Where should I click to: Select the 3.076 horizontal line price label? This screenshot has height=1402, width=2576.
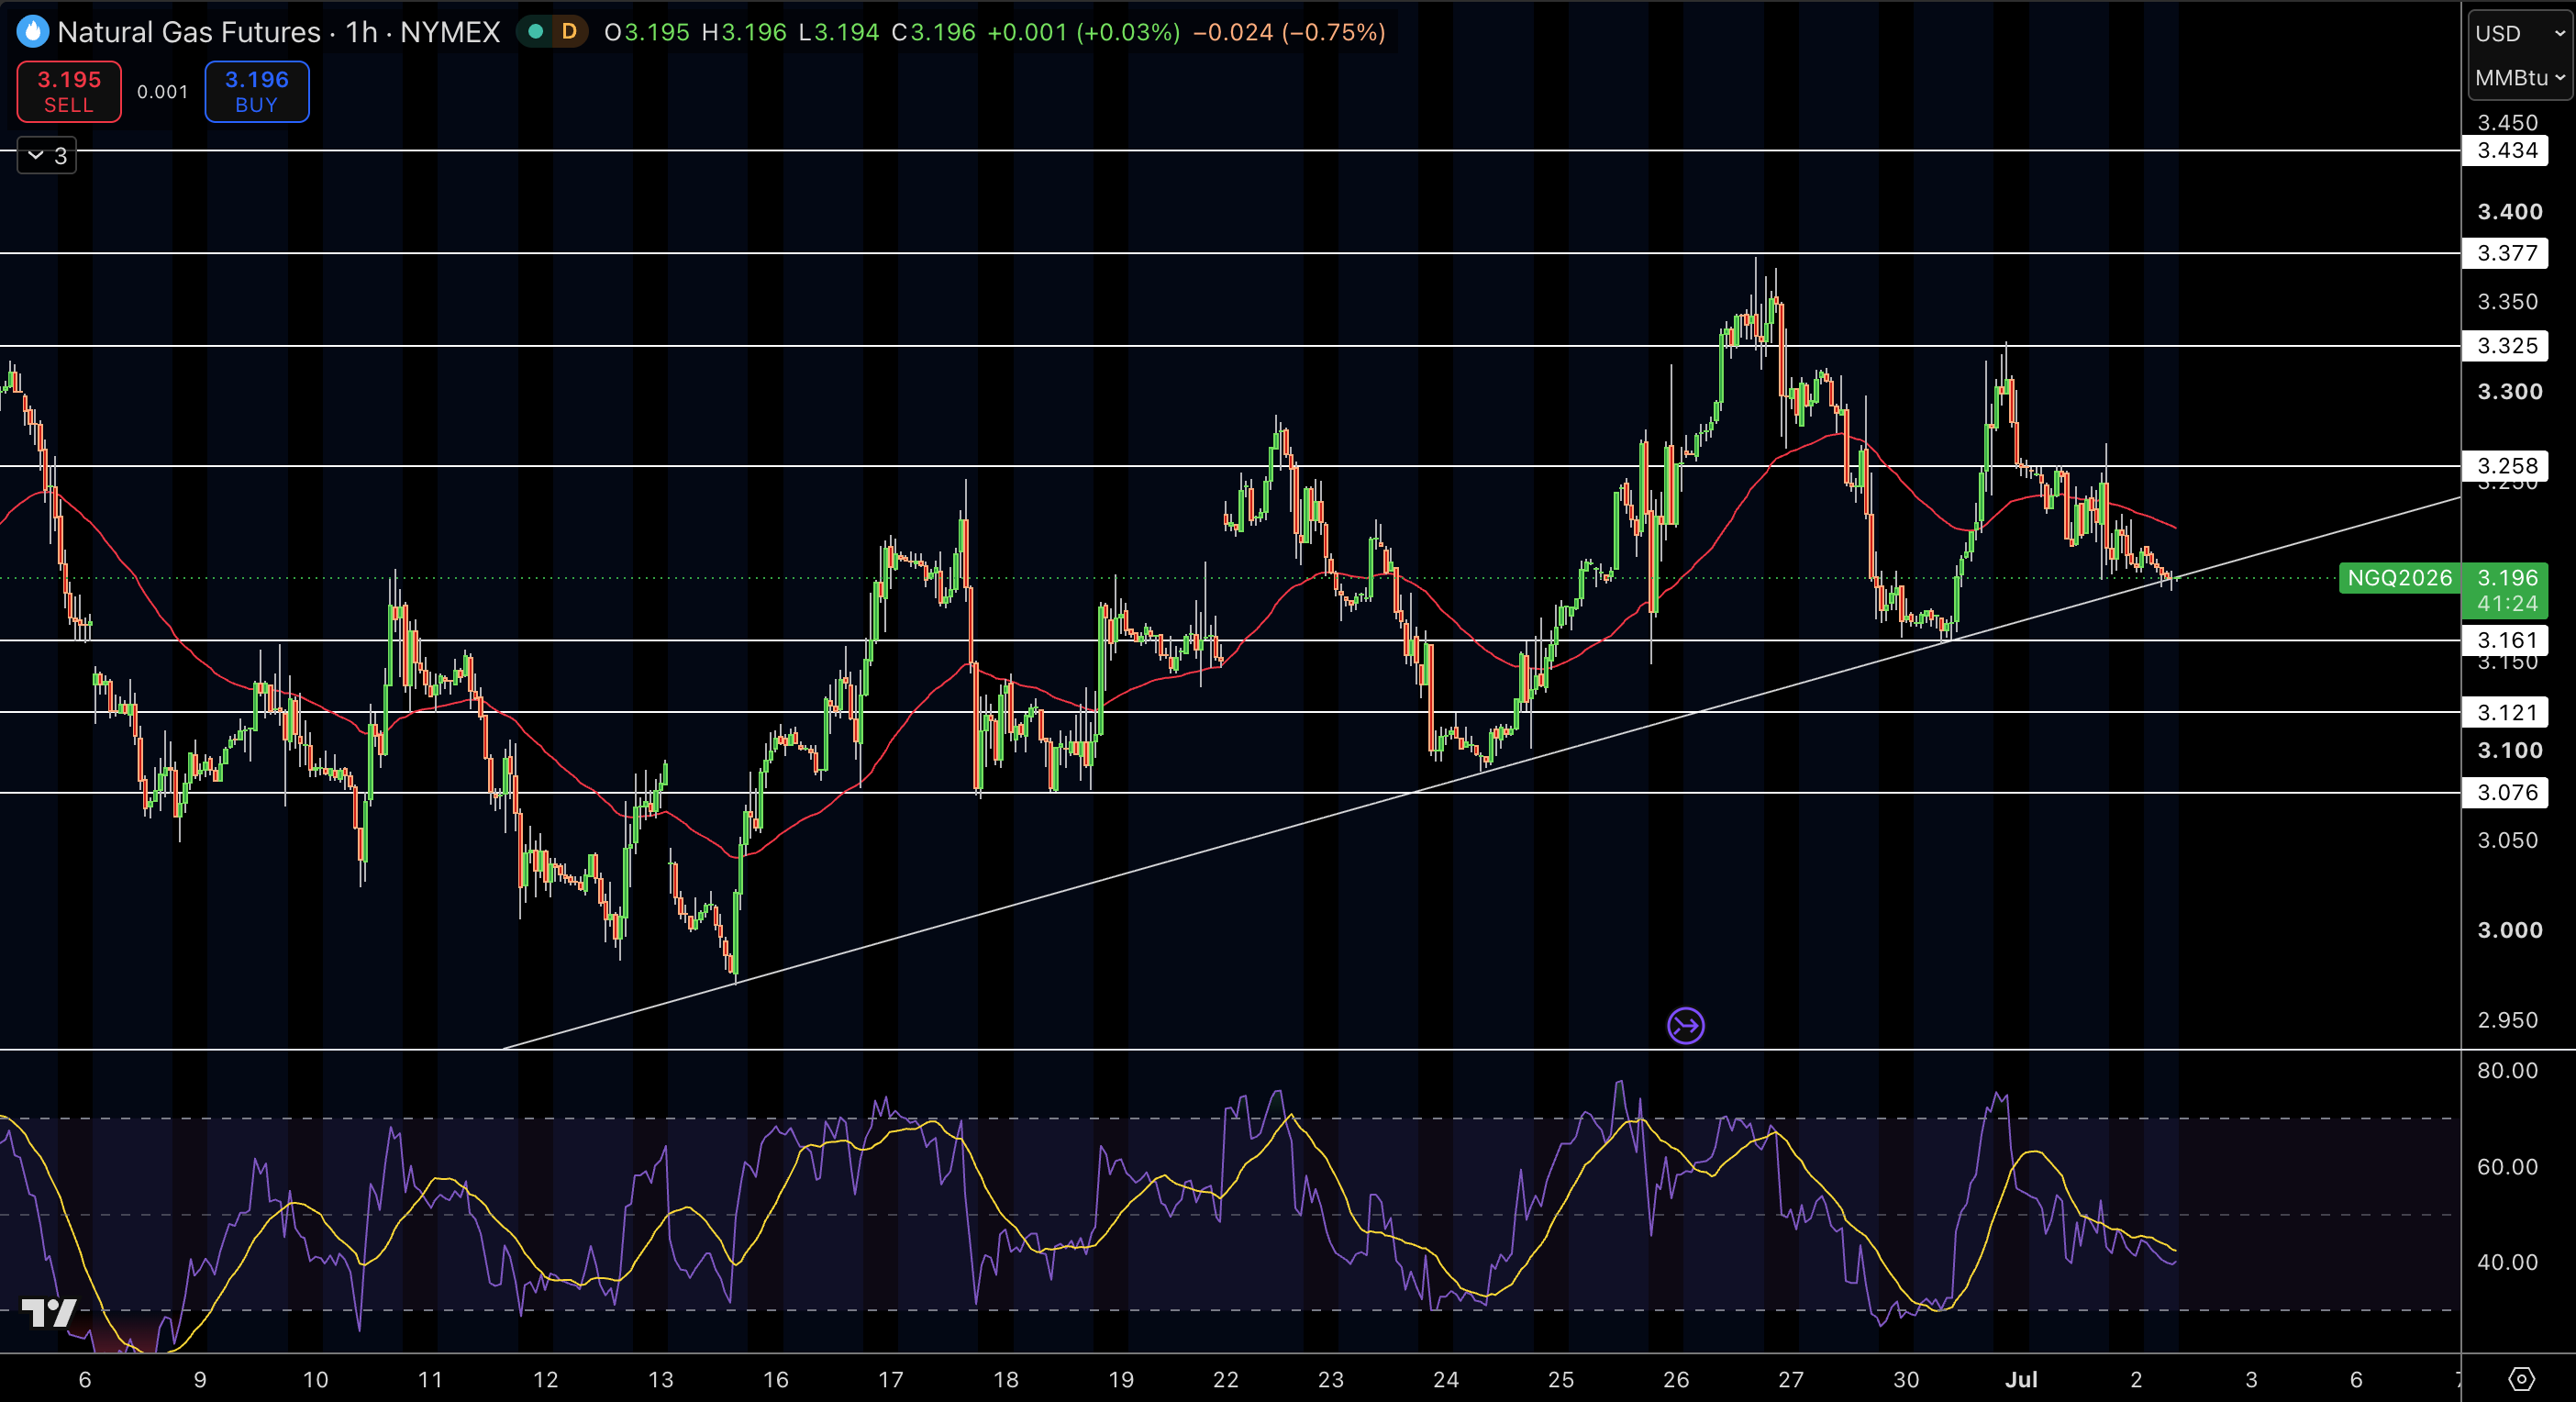coord(2505,792)
